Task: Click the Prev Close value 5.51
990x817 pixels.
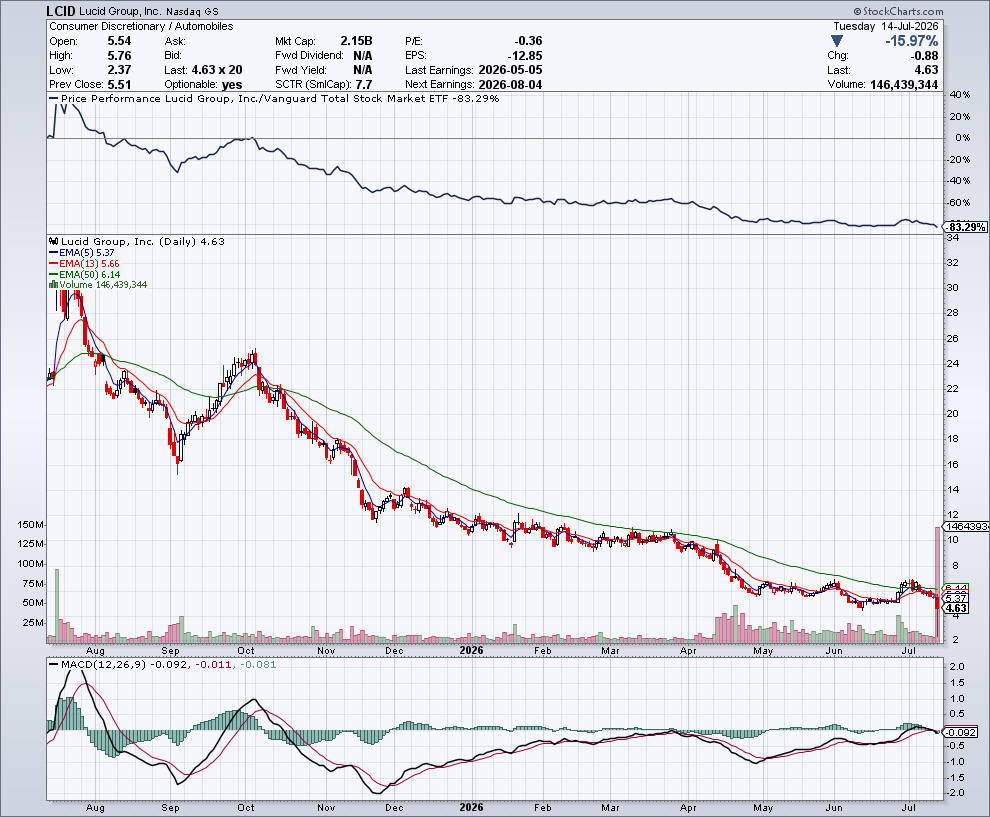Action: point(119,84)
